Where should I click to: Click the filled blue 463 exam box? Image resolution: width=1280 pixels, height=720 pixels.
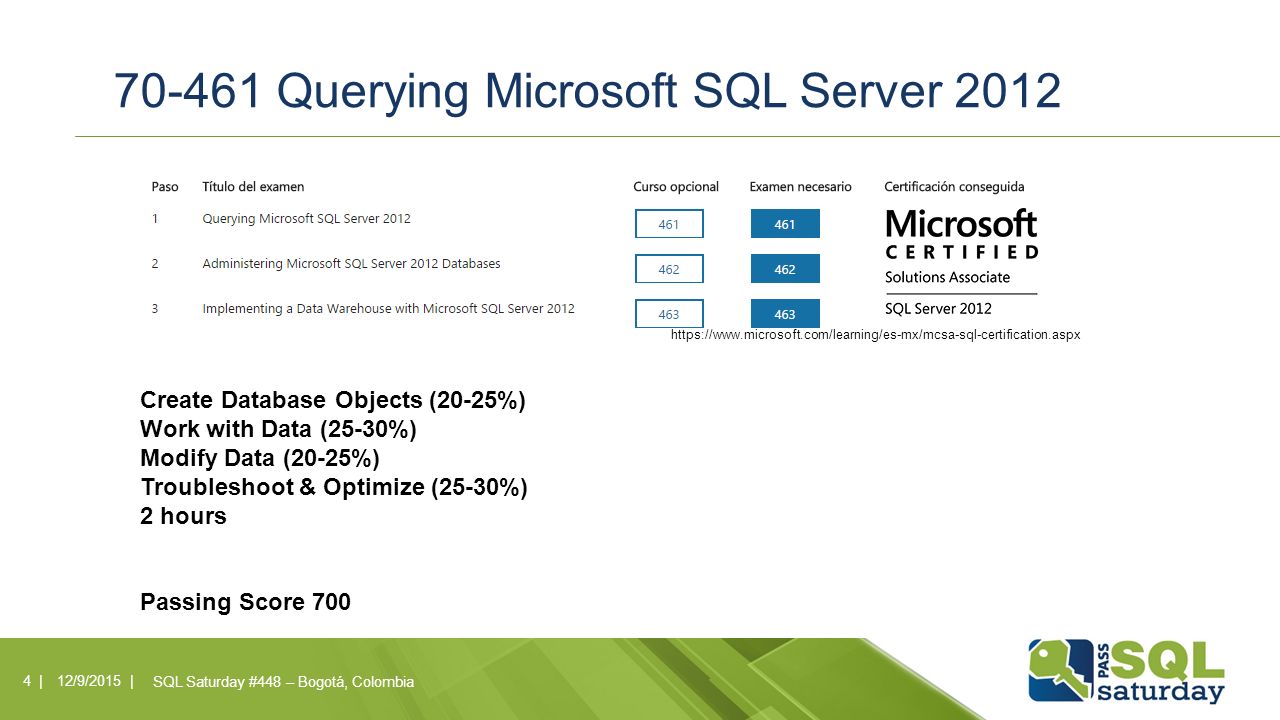(x=785, y=314)
